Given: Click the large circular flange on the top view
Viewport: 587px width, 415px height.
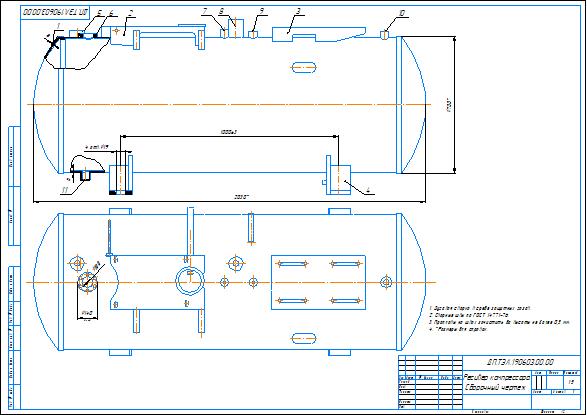Looking at the screenshot, I should (x=190, y=281).
